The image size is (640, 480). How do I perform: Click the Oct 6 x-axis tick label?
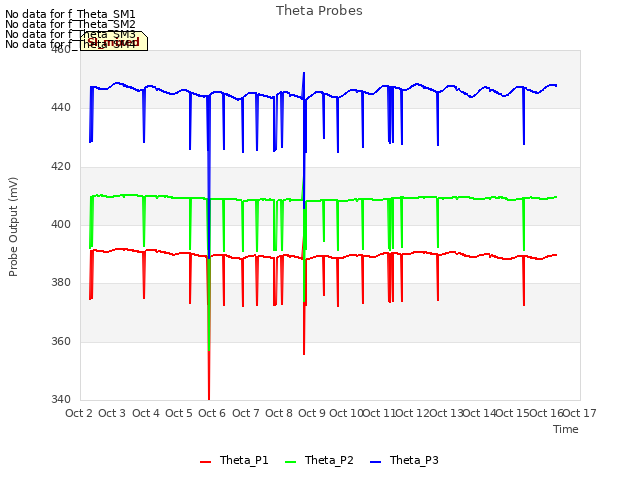pyautogui.click(x=212, y=413)
